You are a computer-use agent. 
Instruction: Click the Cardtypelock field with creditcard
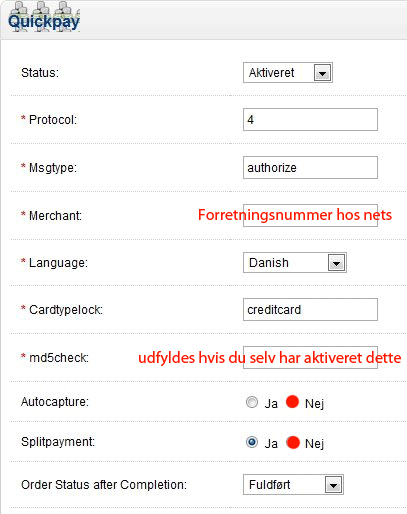[310, 310]
